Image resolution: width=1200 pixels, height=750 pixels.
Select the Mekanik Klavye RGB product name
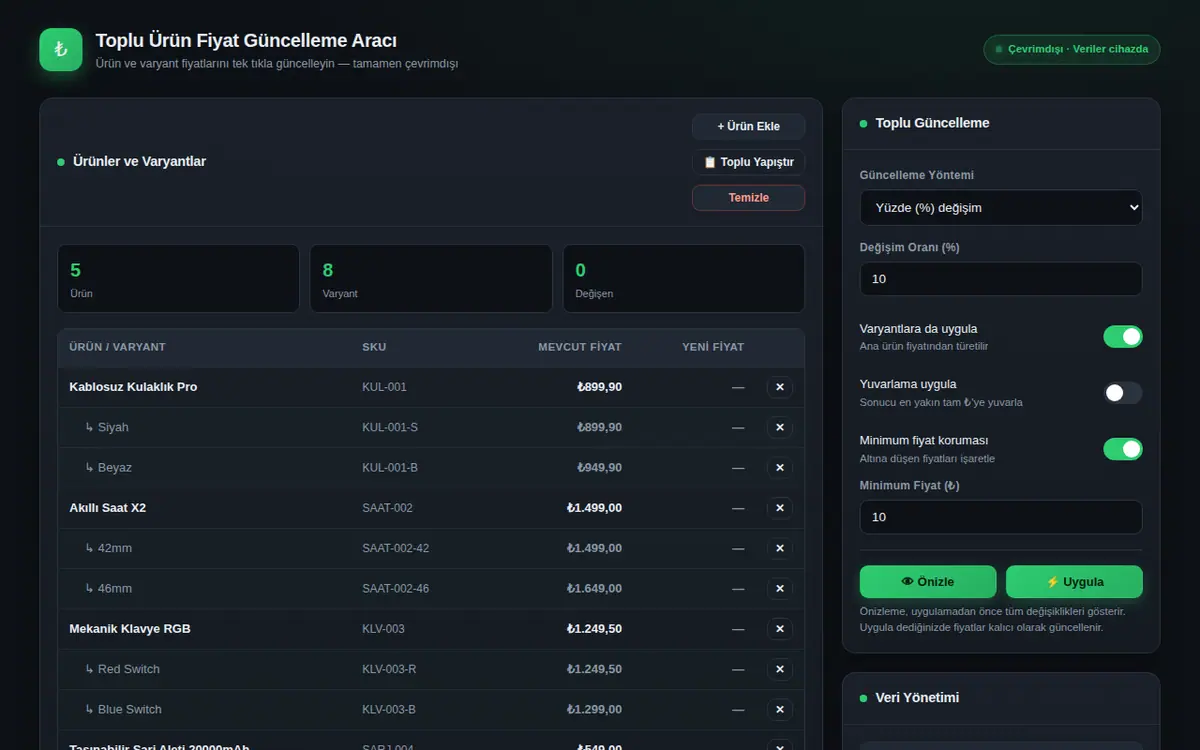[x=130, y=629]
